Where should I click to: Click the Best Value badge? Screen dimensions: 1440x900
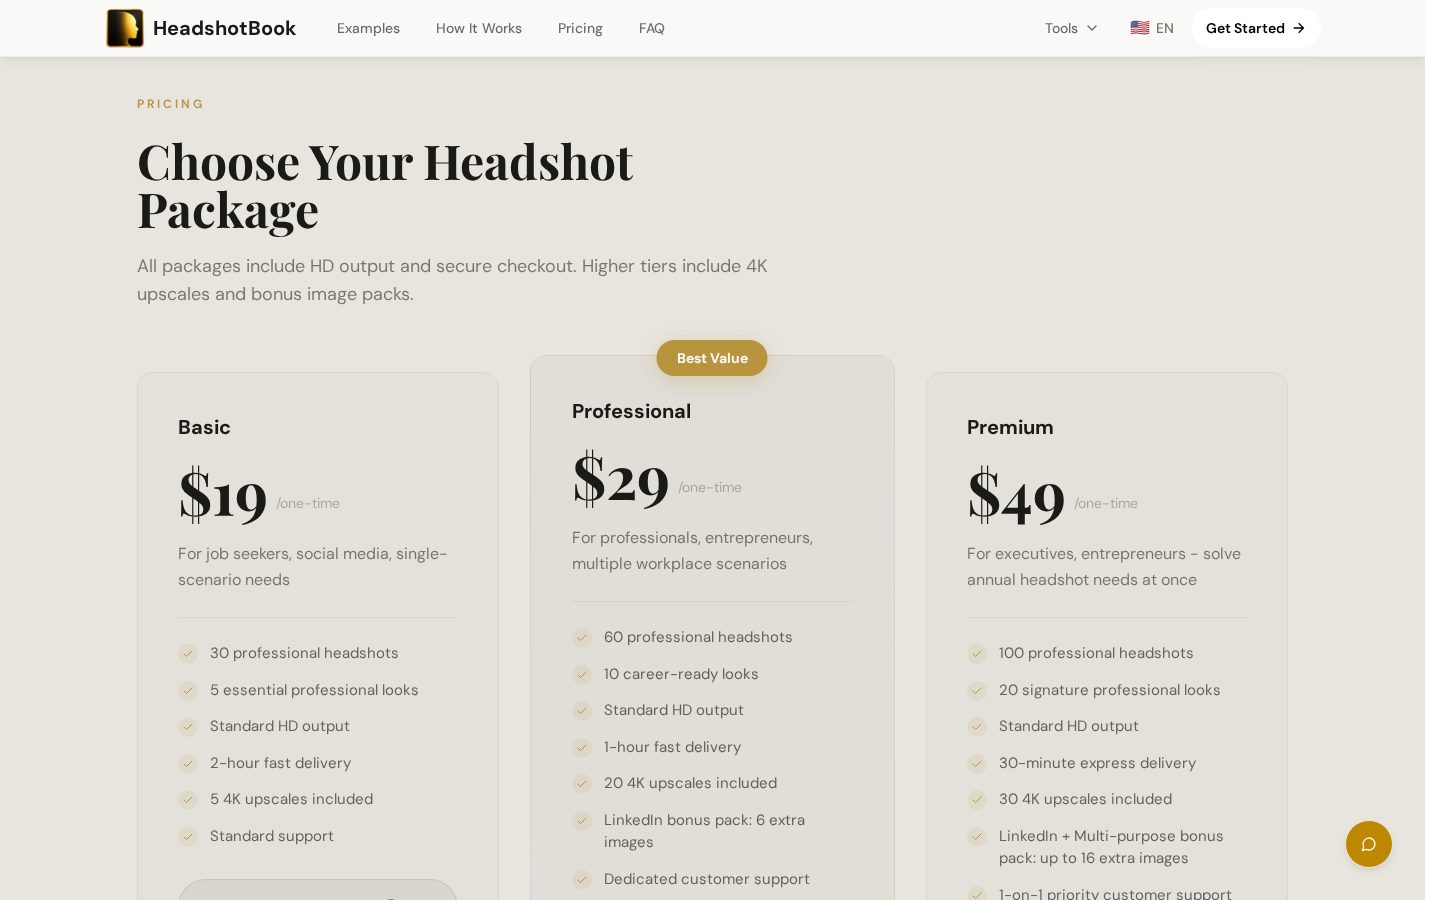[x=712, y=358]
